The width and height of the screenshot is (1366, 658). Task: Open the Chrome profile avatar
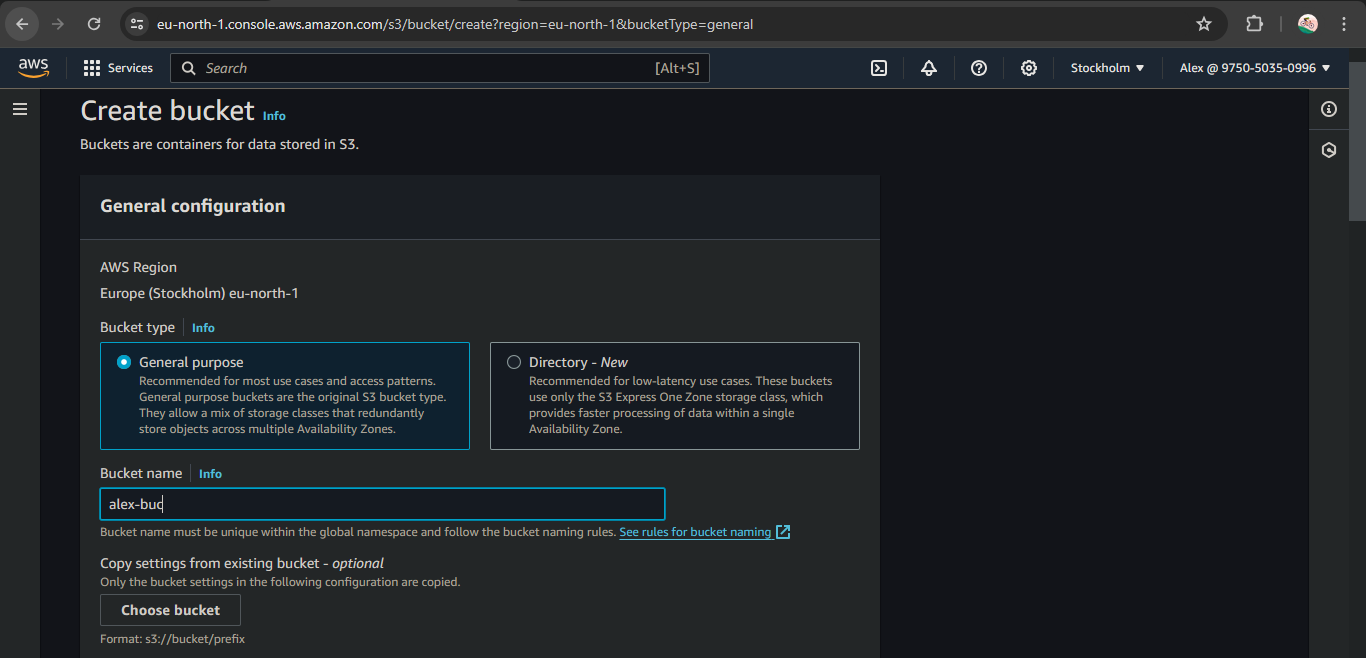tap(1307, 24)
